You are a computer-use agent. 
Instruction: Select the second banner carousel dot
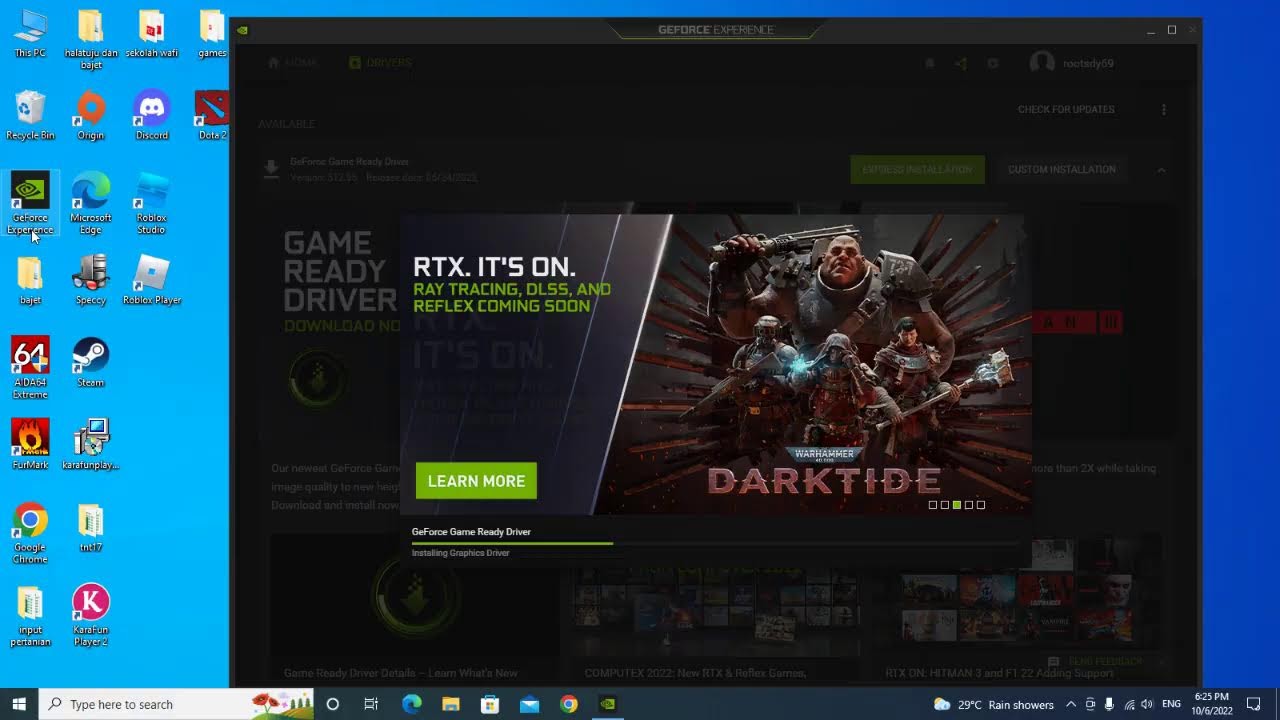pyautogui.click(x=945, y=505)
